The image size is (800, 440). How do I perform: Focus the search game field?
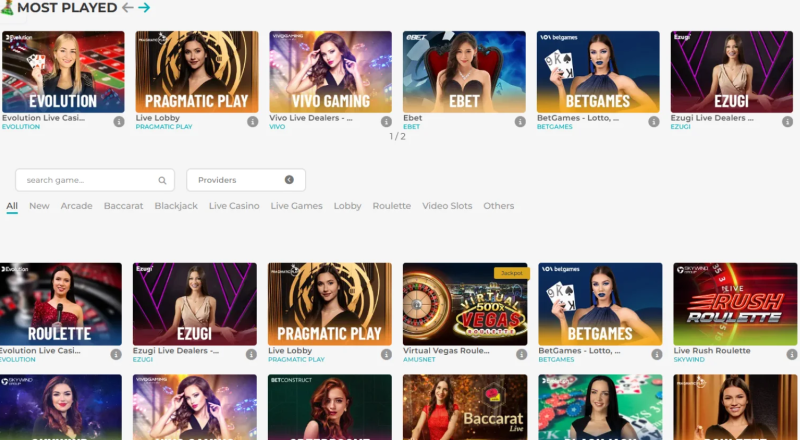(95, 180)
